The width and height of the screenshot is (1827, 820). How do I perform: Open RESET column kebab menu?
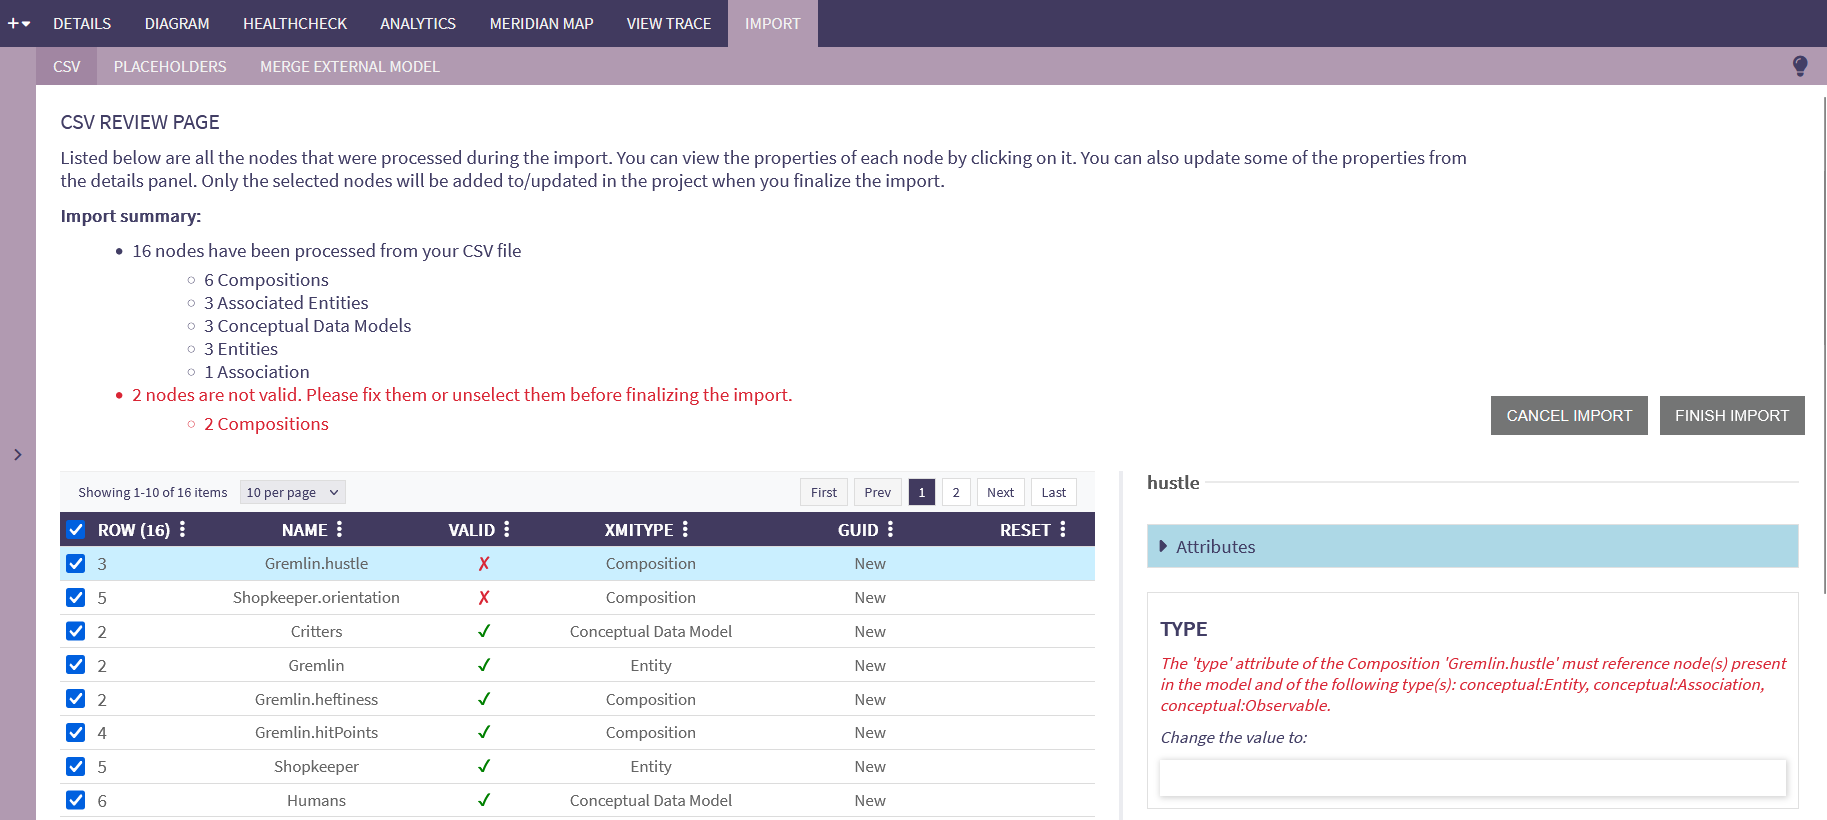tap(1063, 529)
